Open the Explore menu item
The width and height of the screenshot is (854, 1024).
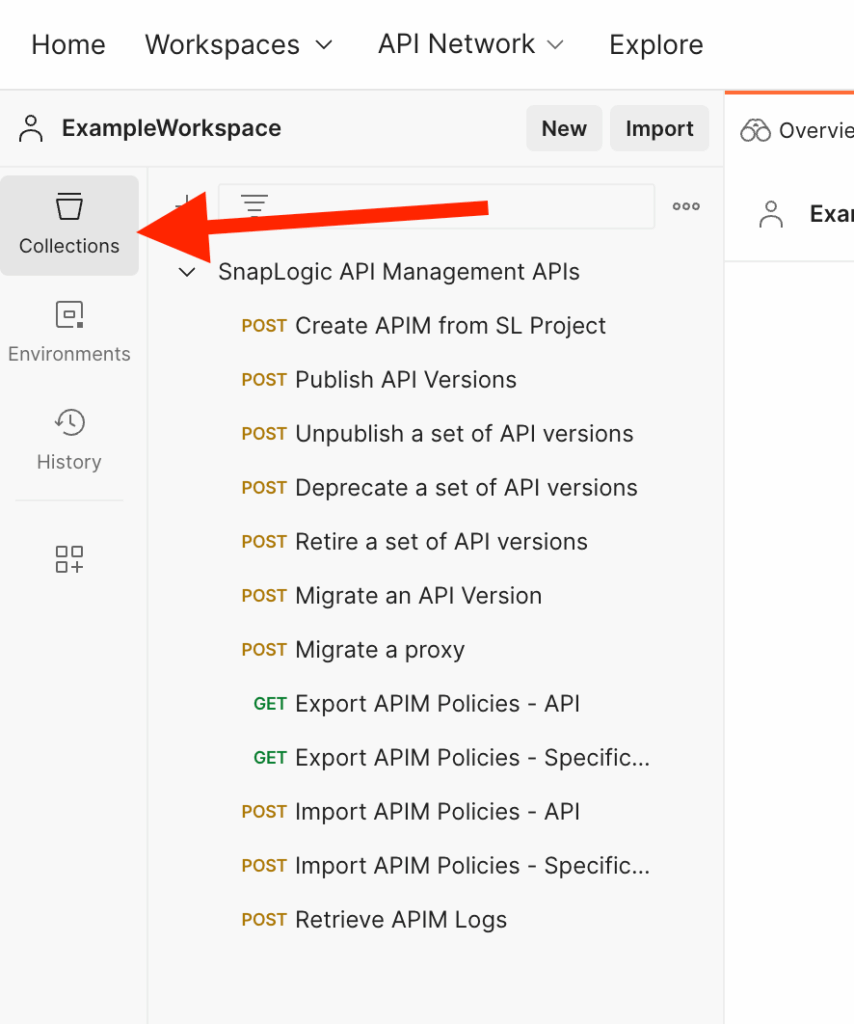(656, 45)
